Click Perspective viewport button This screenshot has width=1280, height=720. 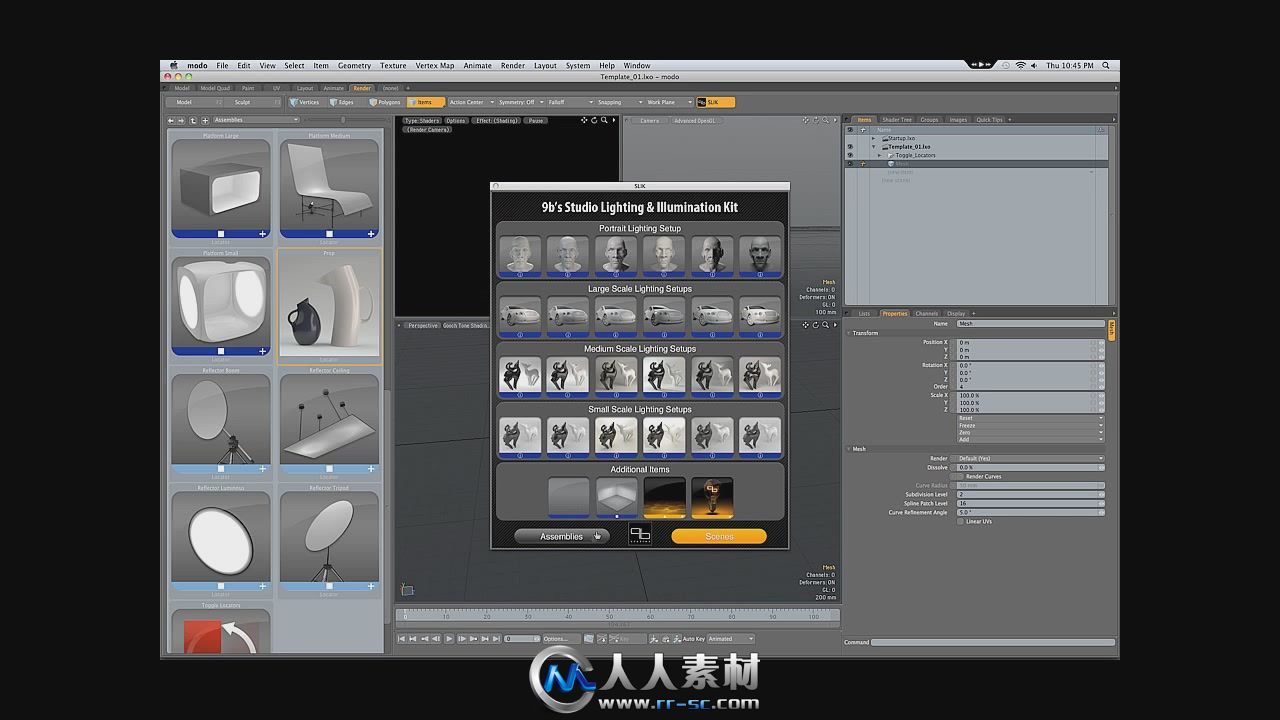(x=423, y=325)
